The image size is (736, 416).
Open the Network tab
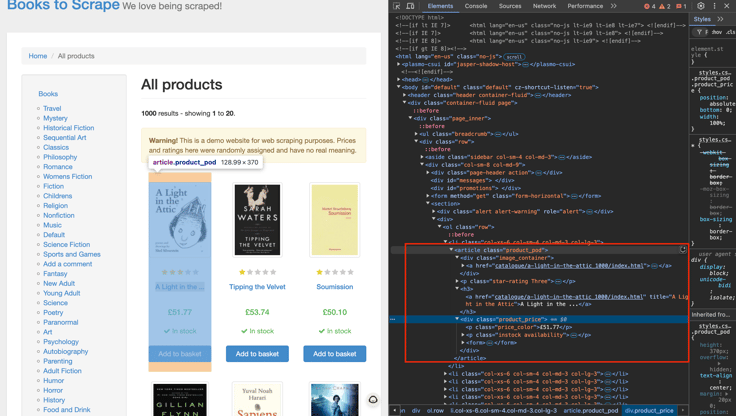coord(544,6)
